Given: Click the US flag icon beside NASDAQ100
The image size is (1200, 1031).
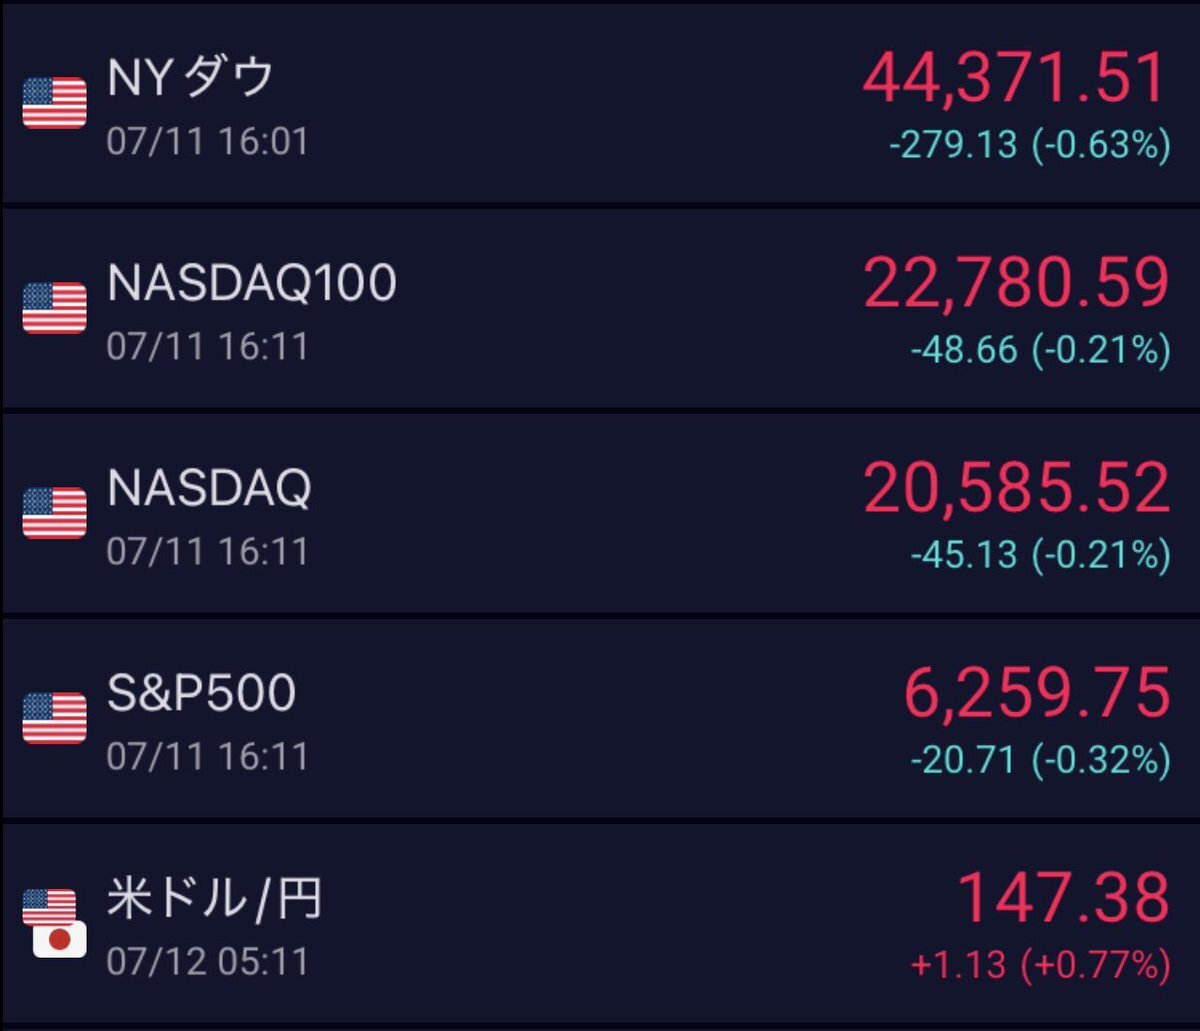Looking at the screenshot, I should (55, 308).
